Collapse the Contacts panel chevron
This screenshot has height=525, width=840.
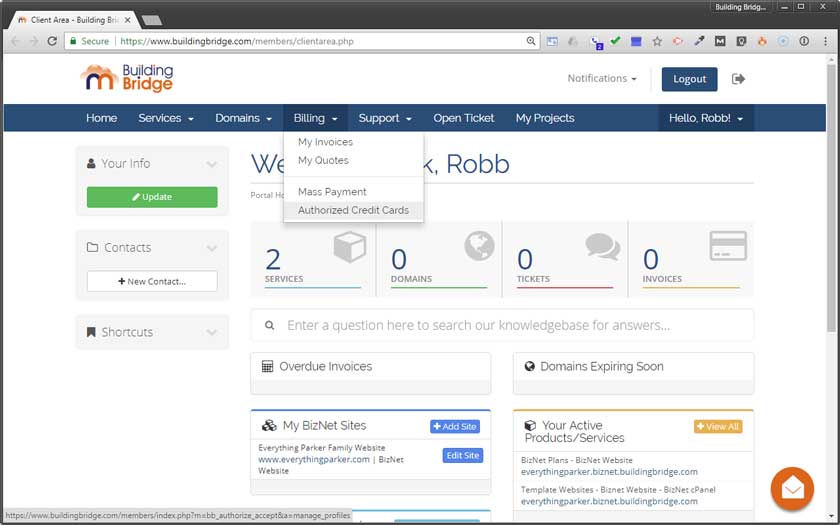point(212,248)
